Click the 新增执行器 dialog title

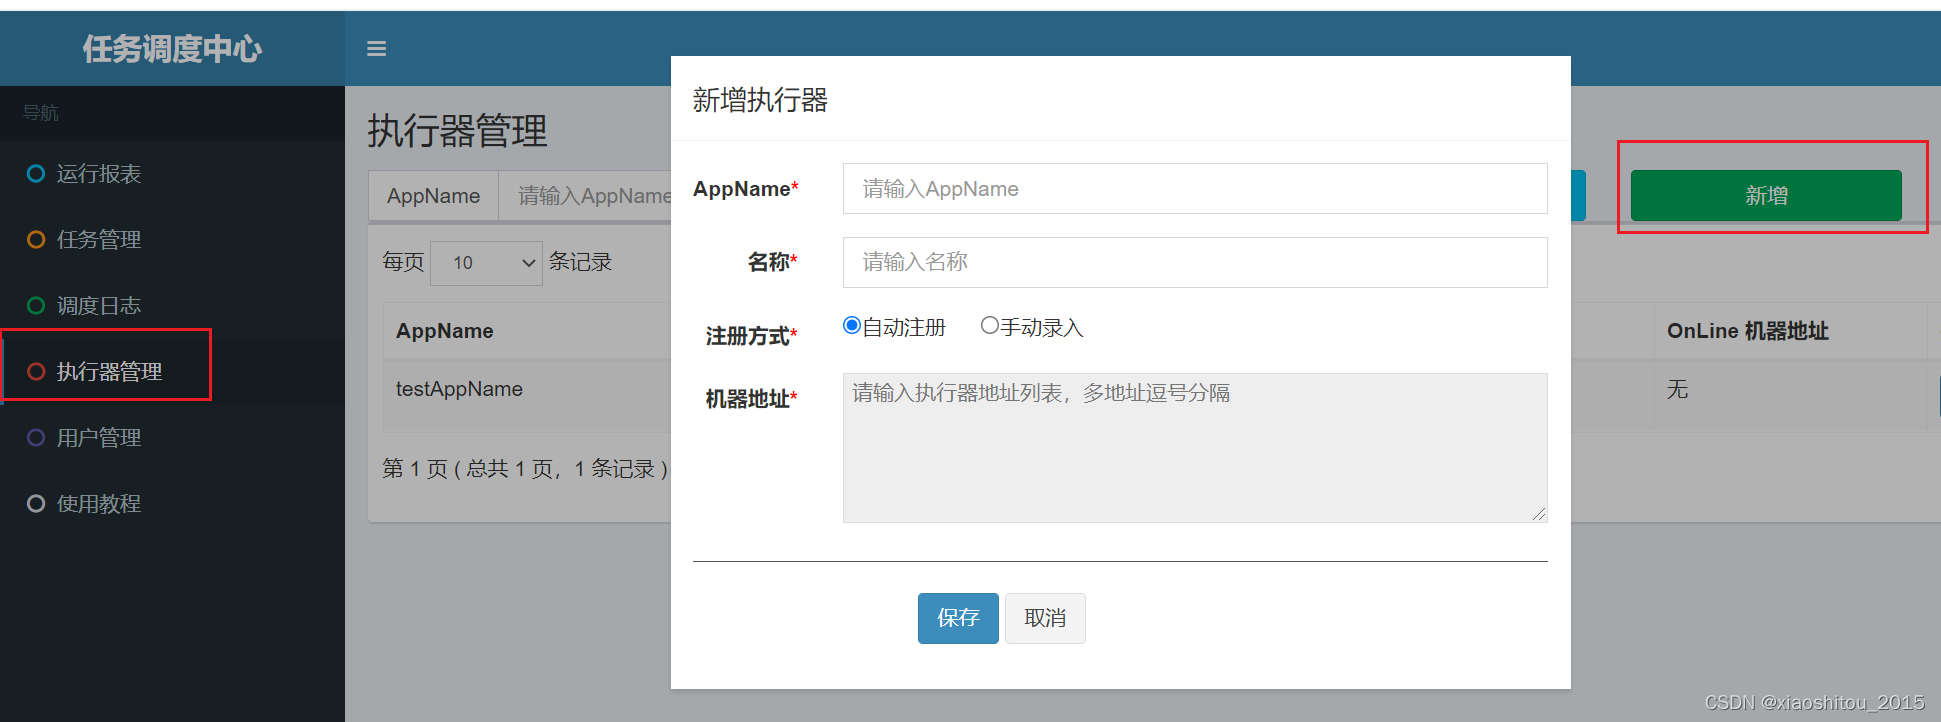pyautogui.click(x=760, y=100)
